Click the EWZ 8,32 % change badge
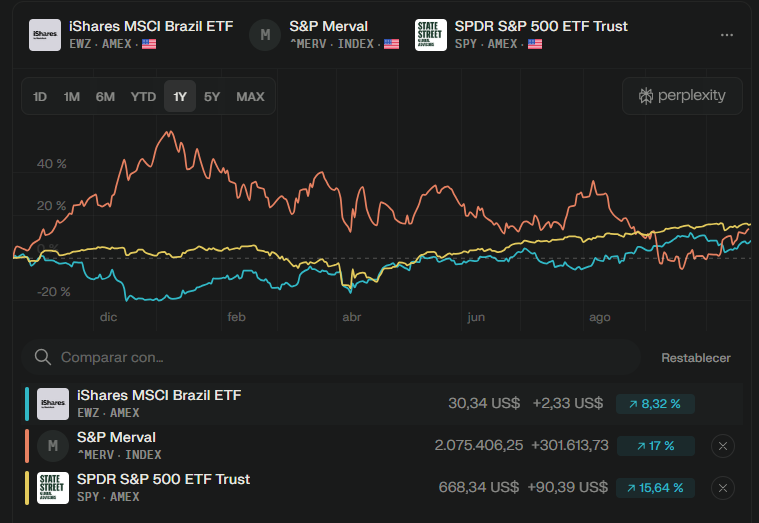 click(655, 404)
